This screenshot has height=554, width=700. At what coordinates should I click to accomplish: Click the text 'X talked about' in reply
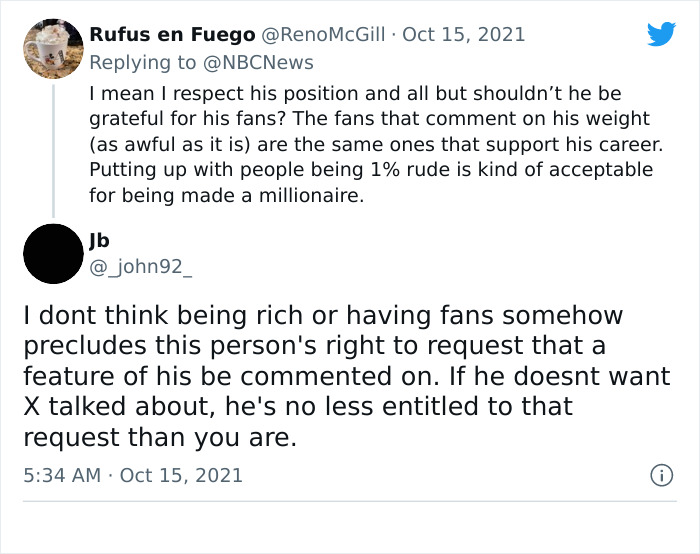(105, 407)
